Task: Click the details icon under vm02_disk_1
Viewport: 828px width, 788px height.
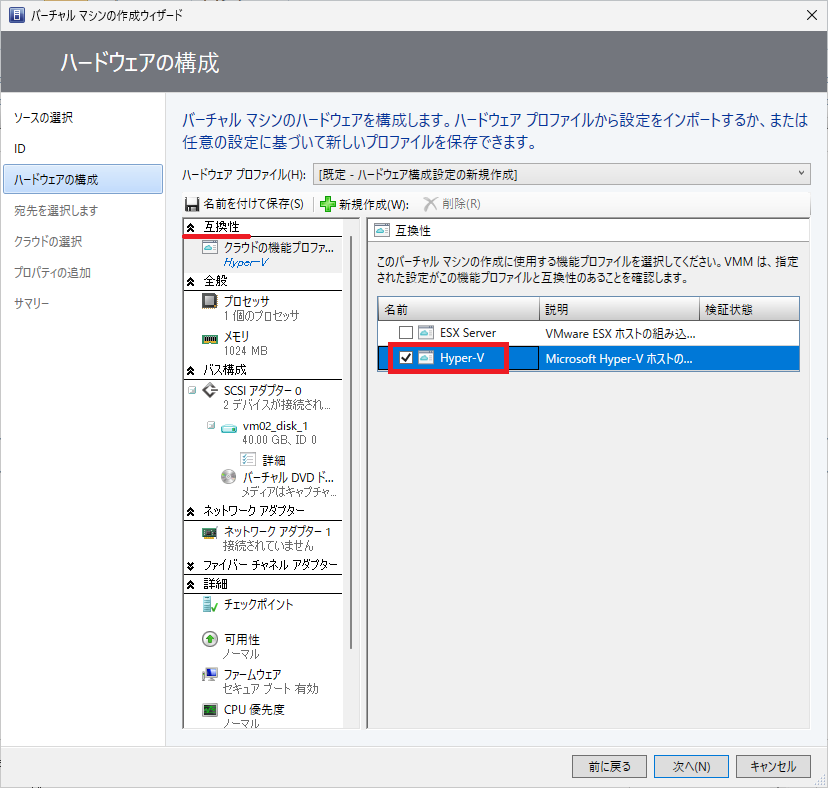Action: tap(248, 459)
